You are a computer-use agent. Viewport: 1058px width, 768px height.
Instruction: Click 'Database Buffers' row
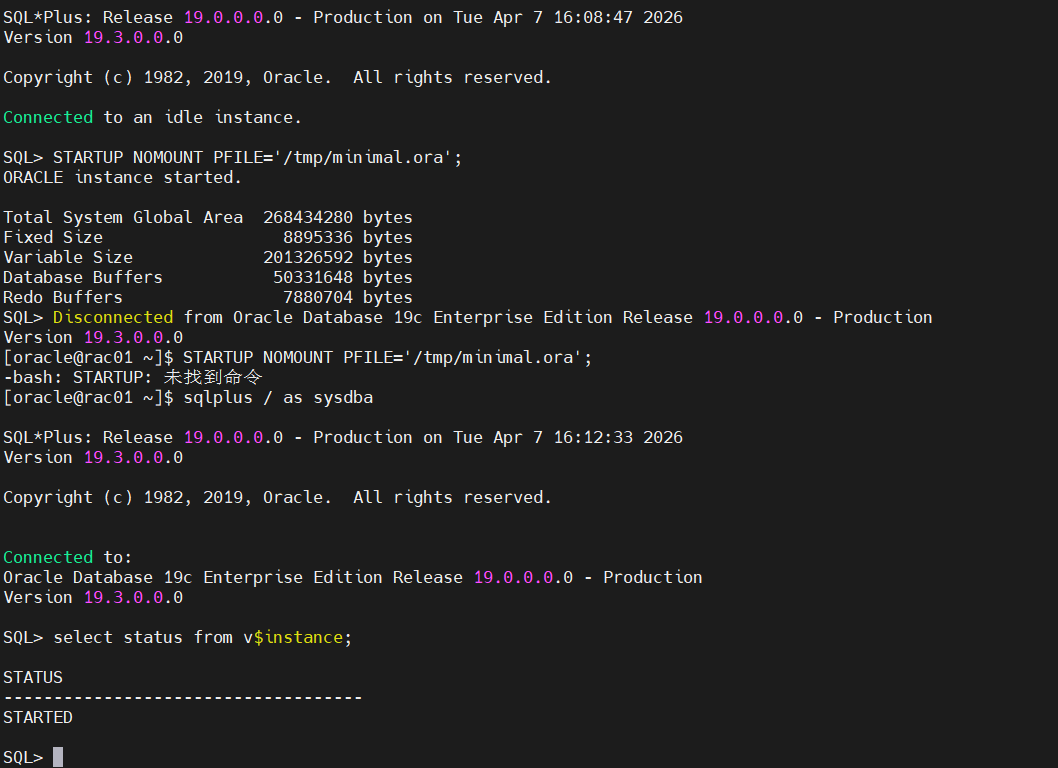click(208, 277)
